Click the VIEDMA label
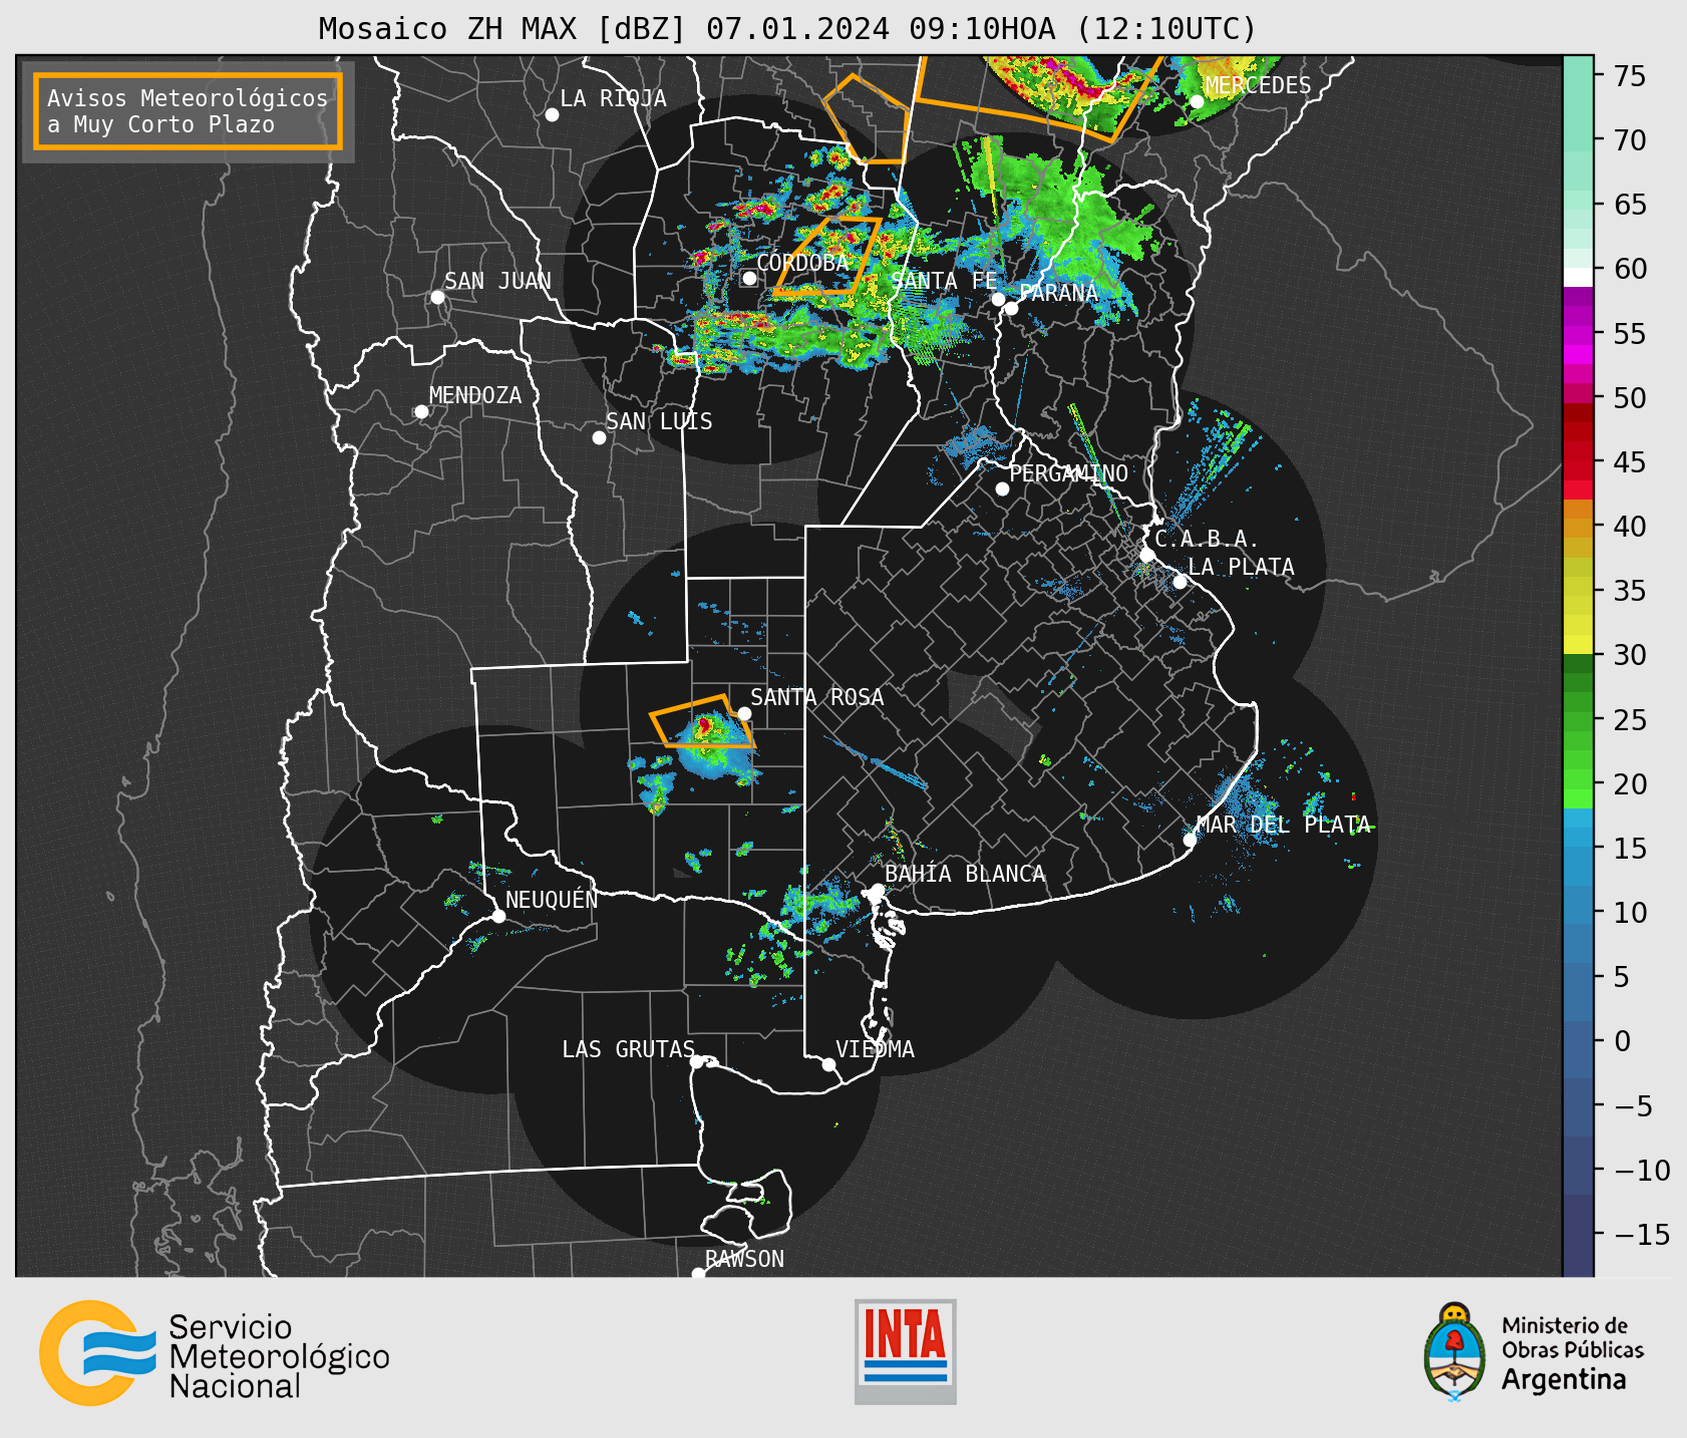 tap(875, 1049)
